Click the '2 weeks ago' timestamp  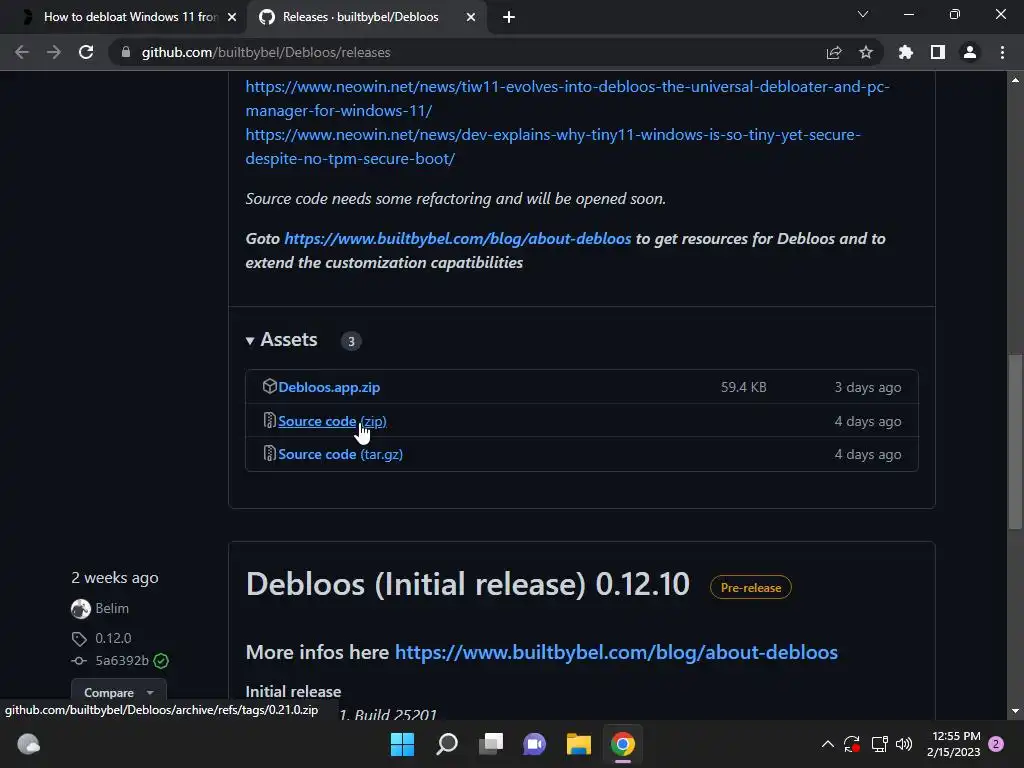click(x=115, y=577)
